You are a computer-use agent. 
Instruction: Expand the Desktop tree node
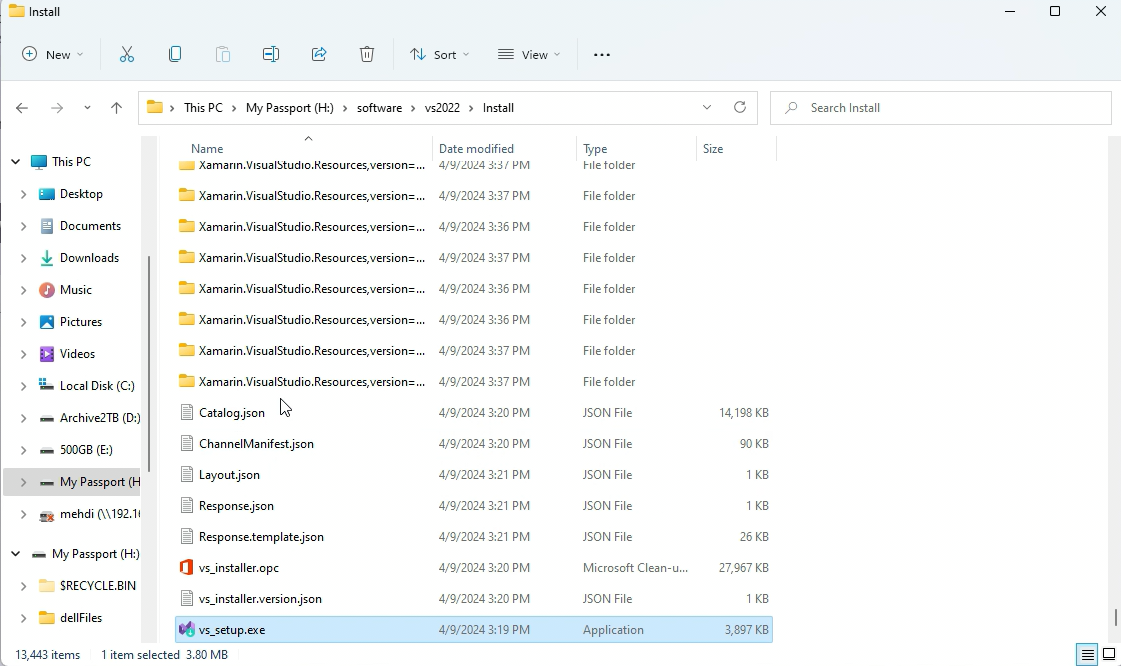click(x=23, y=194)
